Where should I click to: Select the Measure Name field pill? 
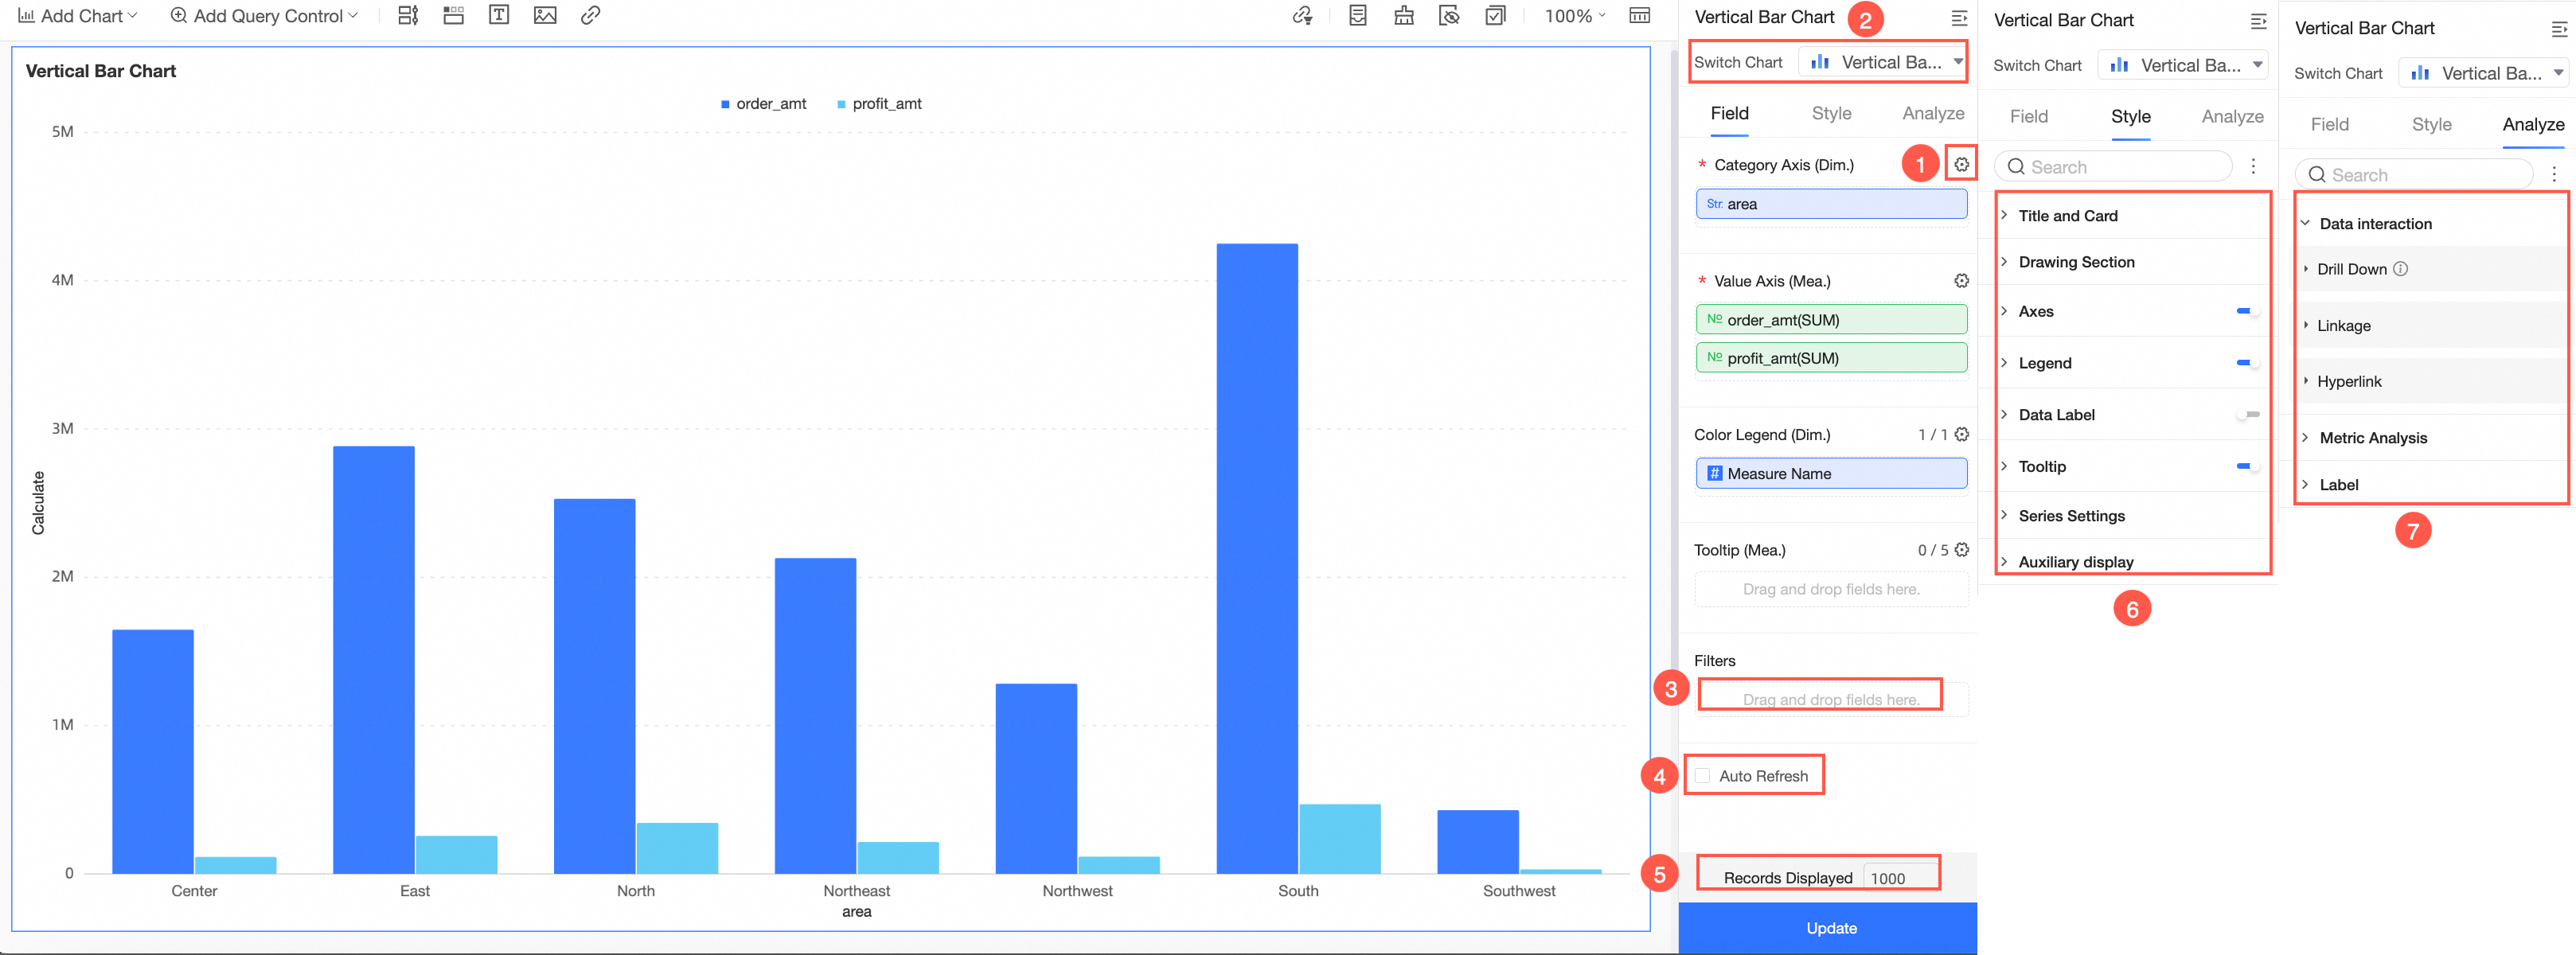click(x=1831, y=474)
